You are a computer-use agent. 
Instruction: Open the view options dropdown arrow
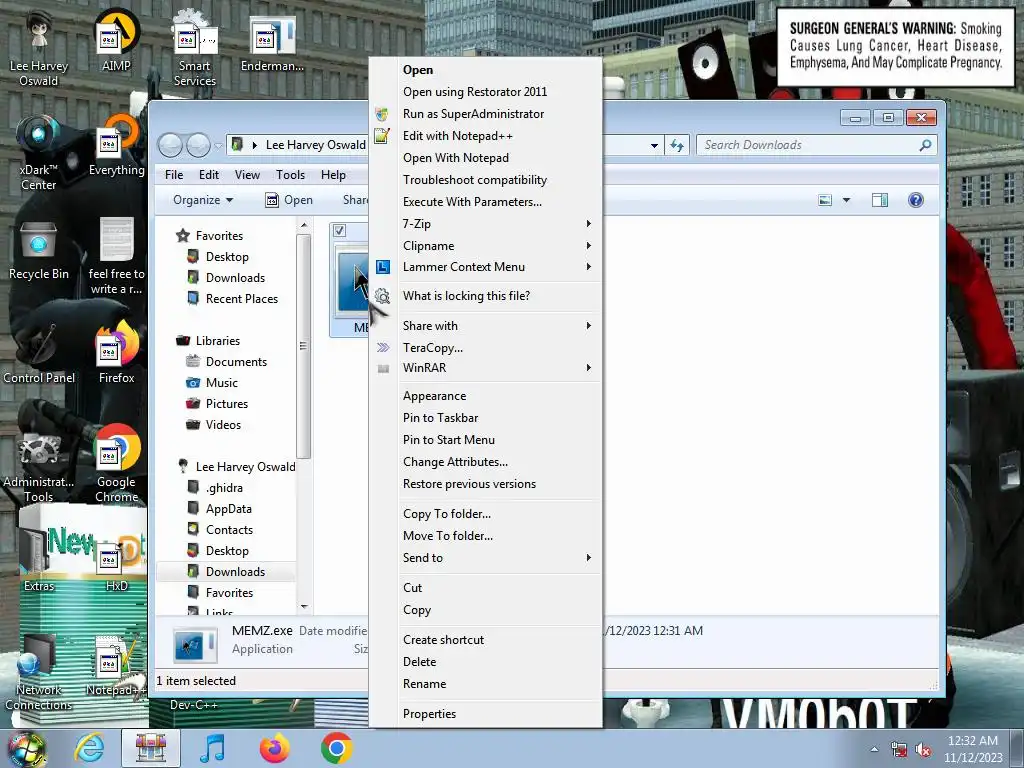(846, 200)
